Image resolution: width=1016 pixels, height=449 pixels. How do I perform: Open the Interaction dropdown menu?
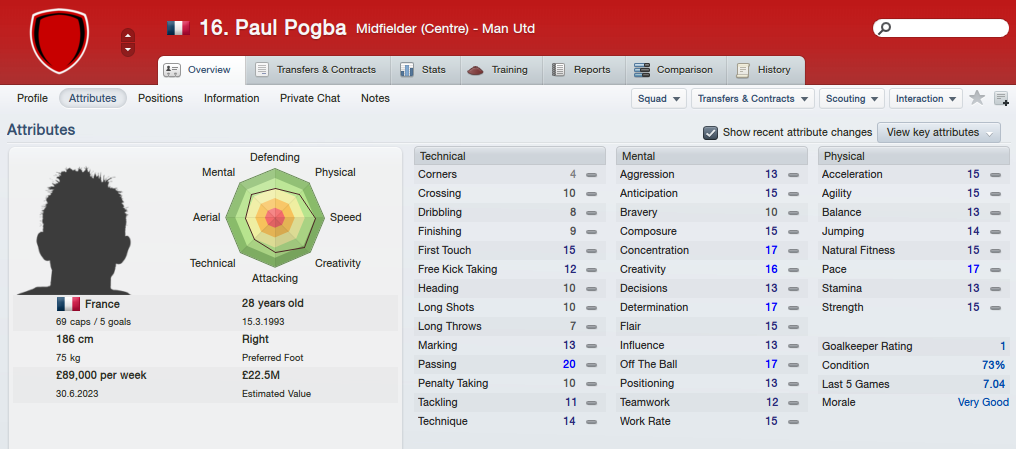pyautogui.click(x=925, y=98)
